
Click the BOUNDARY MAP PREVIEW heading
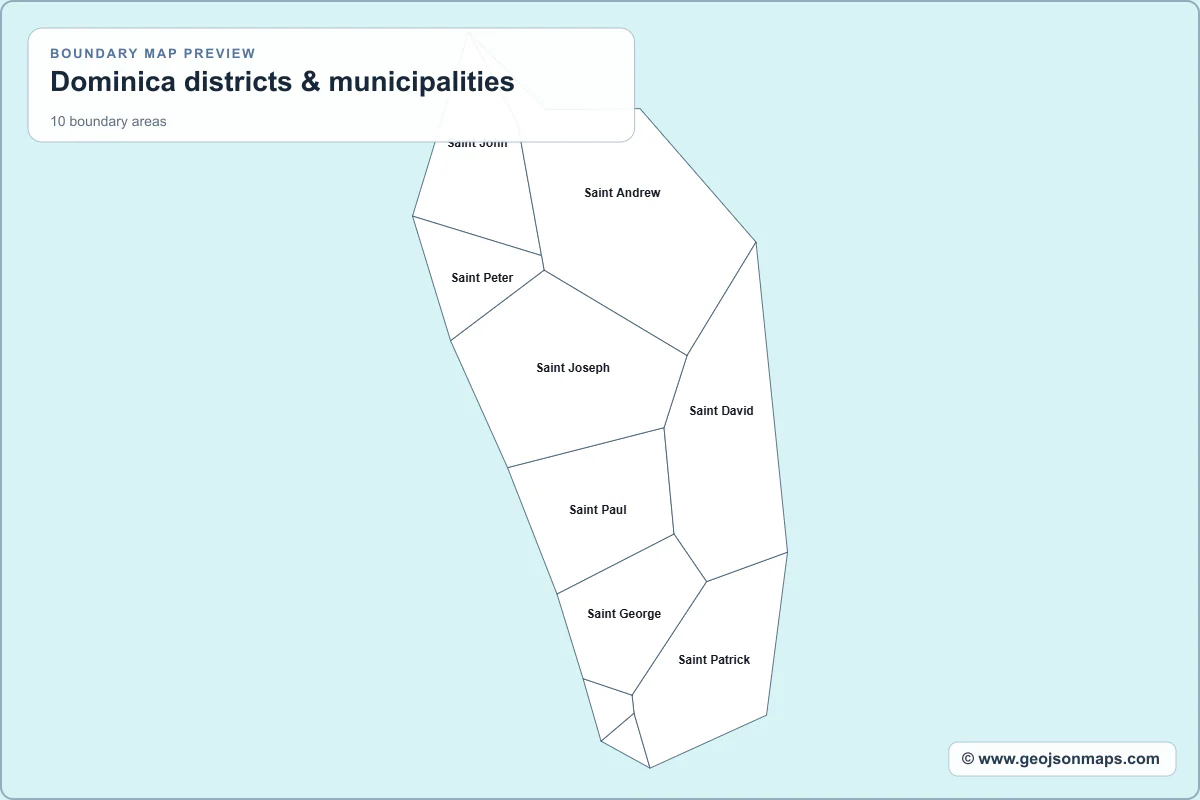[153, 54]
